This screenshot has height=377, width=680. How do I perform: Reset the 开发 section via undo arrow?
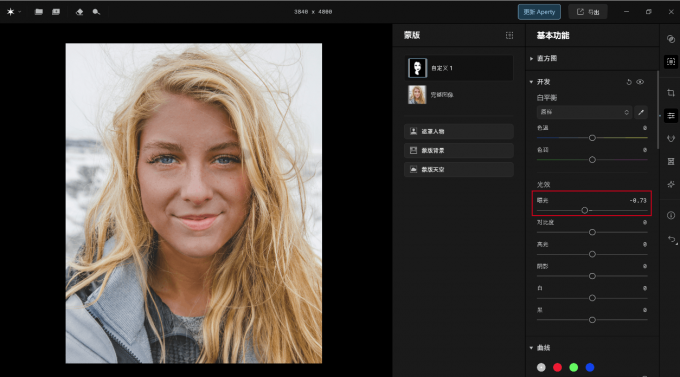(629, 82)
